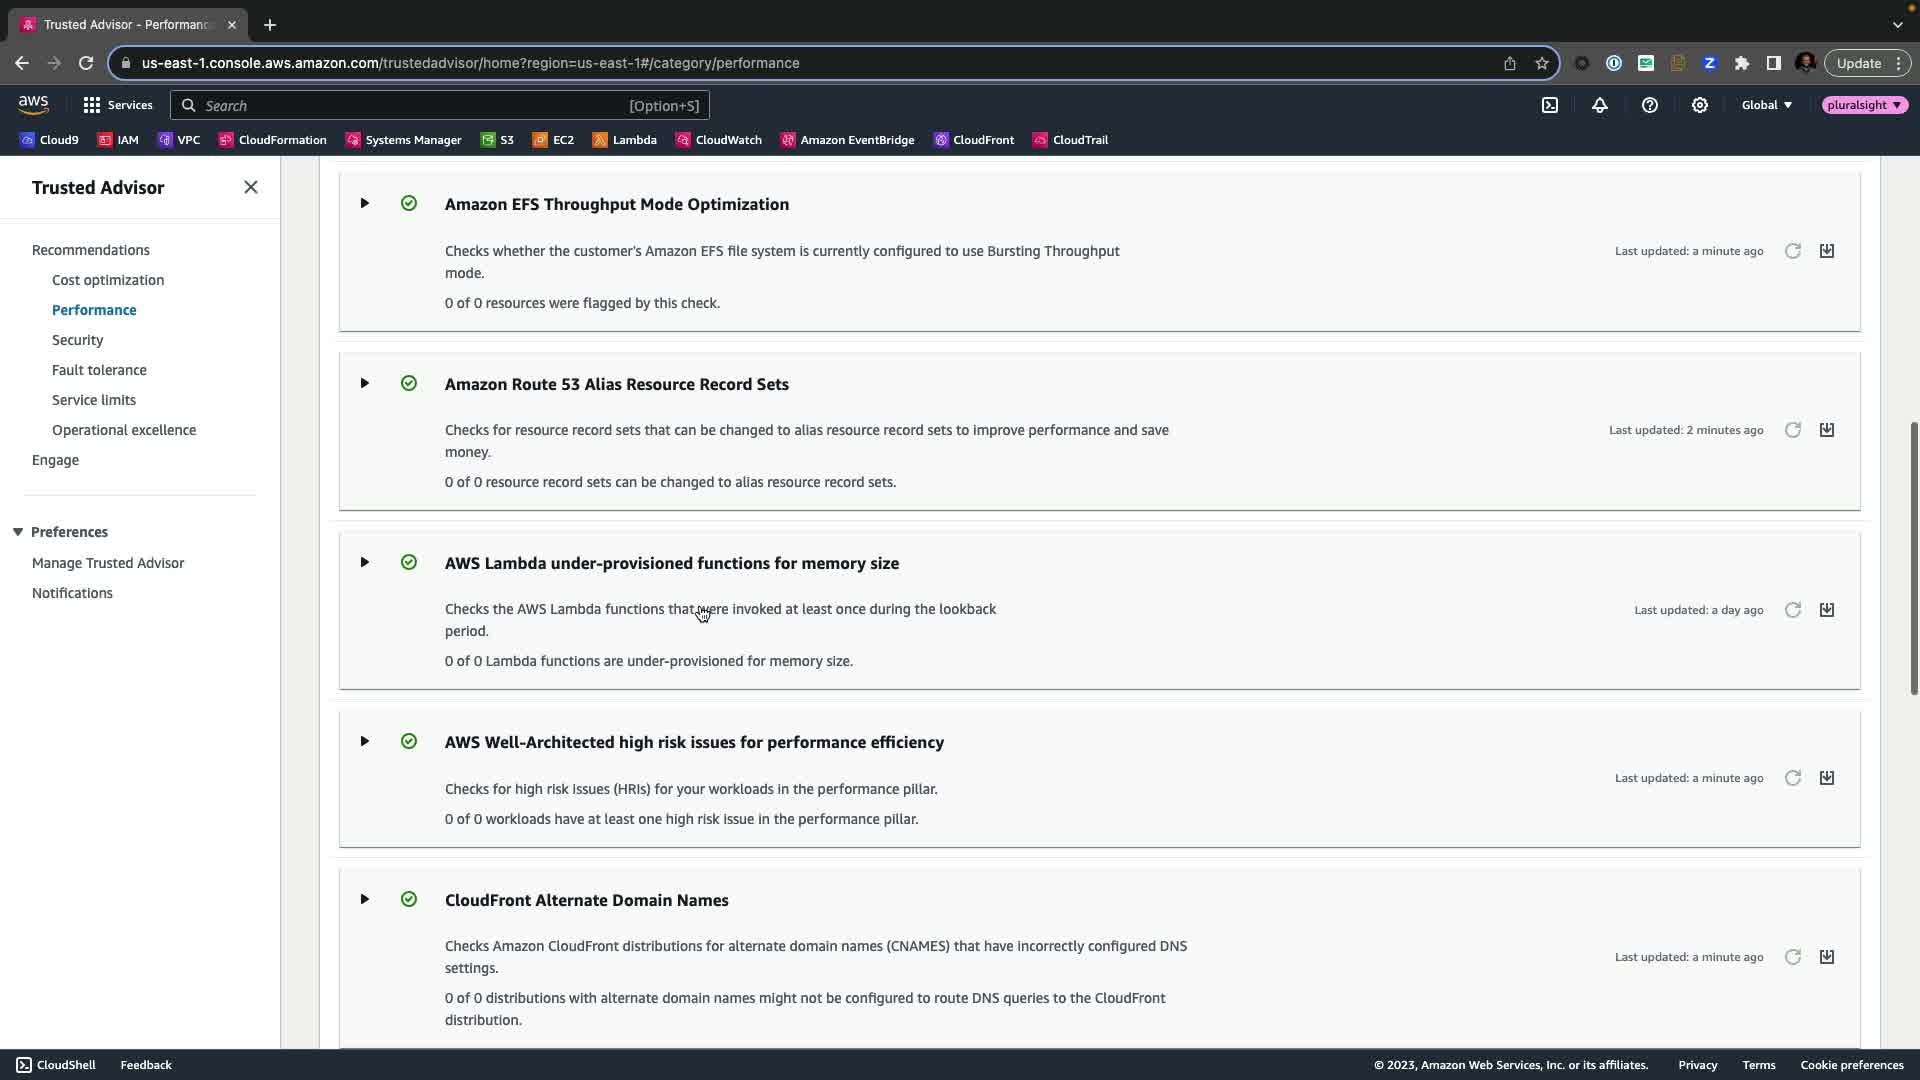
Task: Open the Global region dropdown
Action: pyautogui.click(x=1766, y=105)
